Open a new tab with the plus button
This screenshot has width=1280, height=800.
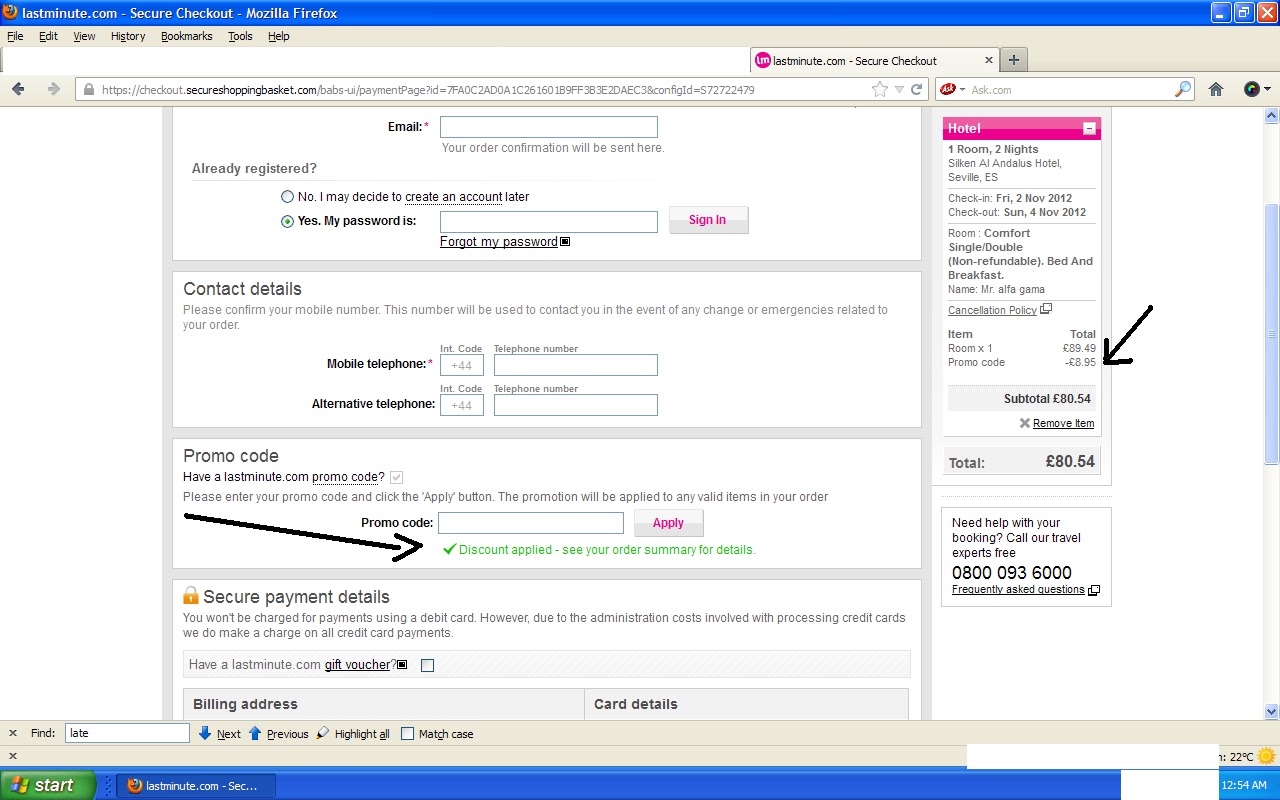1013,60
